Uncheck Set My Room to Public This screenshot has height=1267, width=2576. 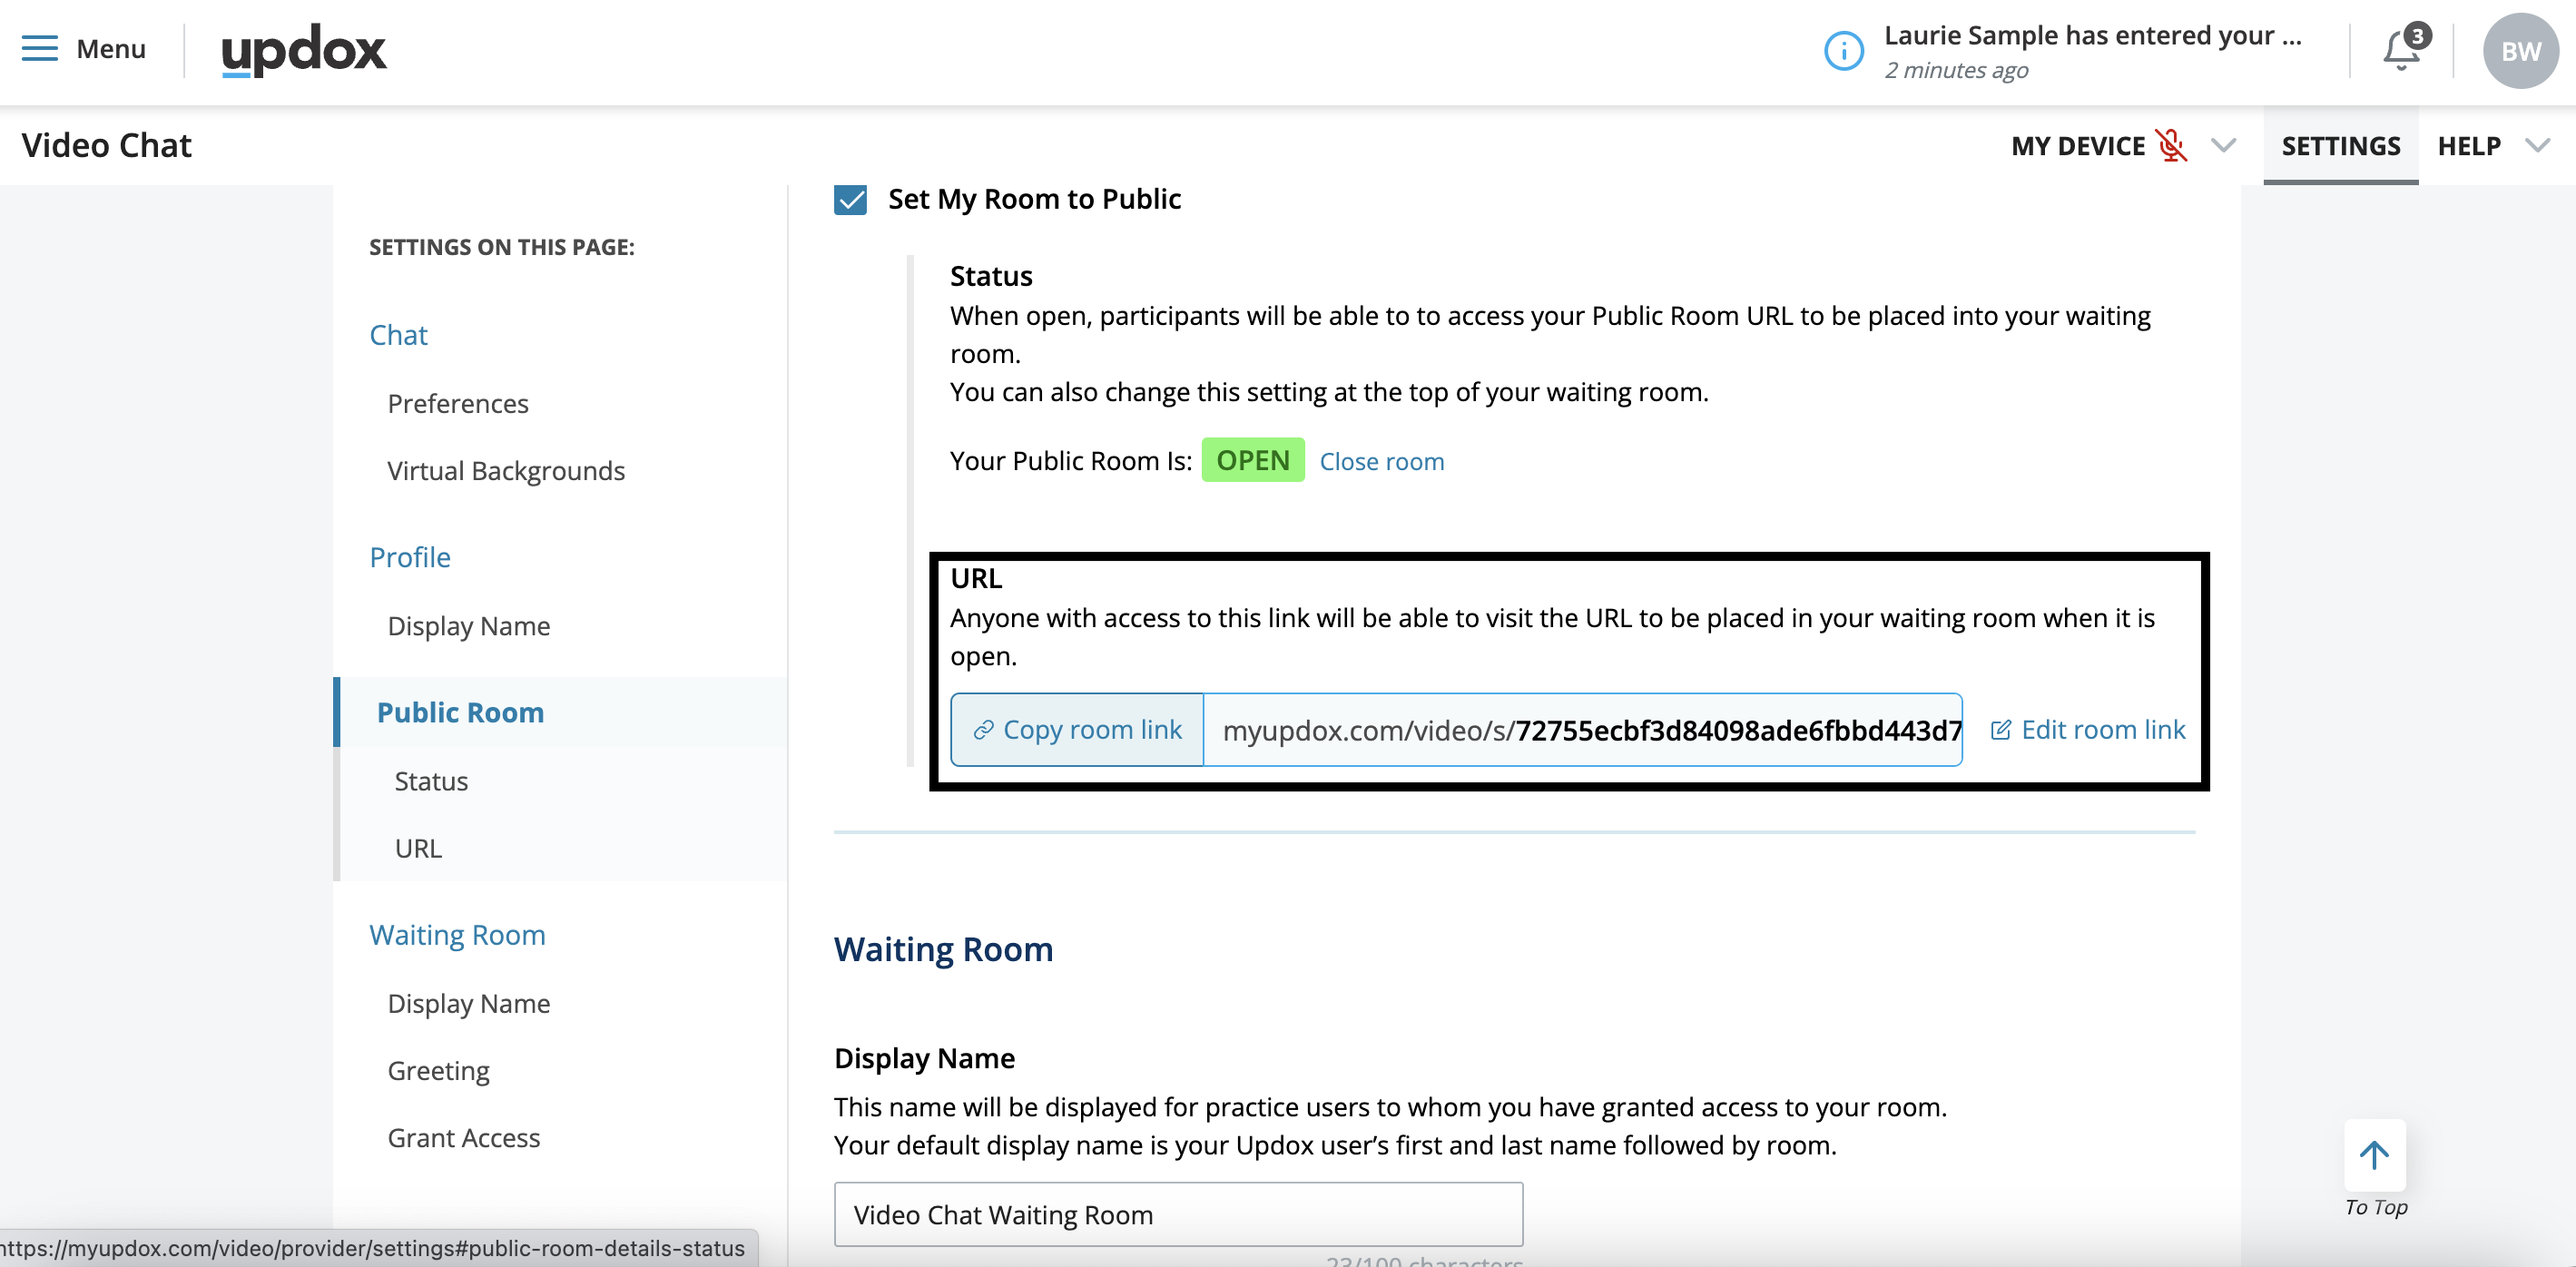coord(851,199)
